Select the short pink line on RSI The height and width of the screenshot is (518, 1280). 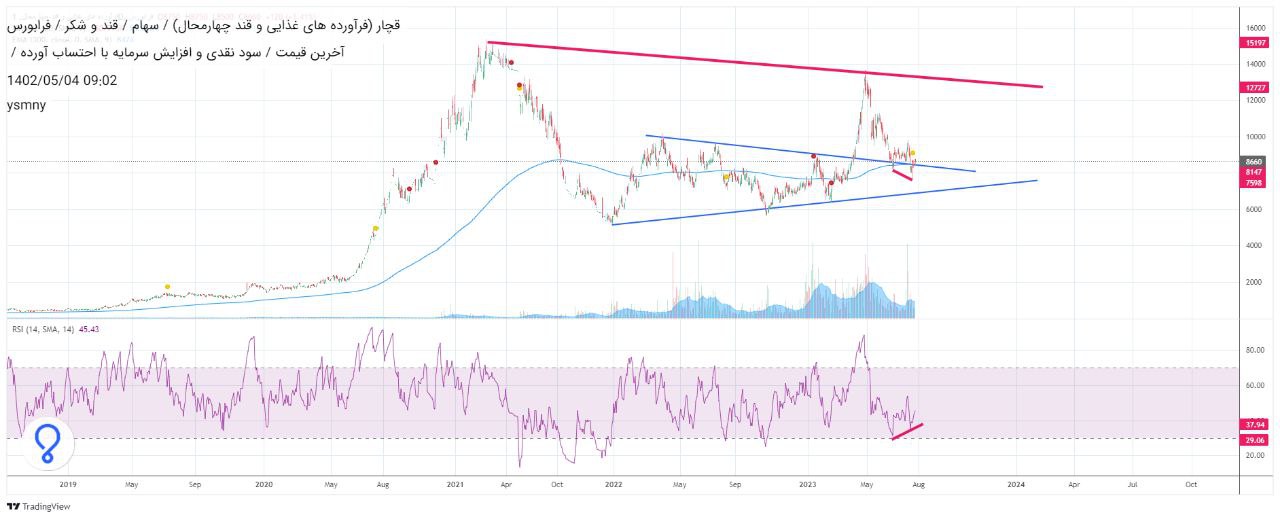tap(908, 431)
